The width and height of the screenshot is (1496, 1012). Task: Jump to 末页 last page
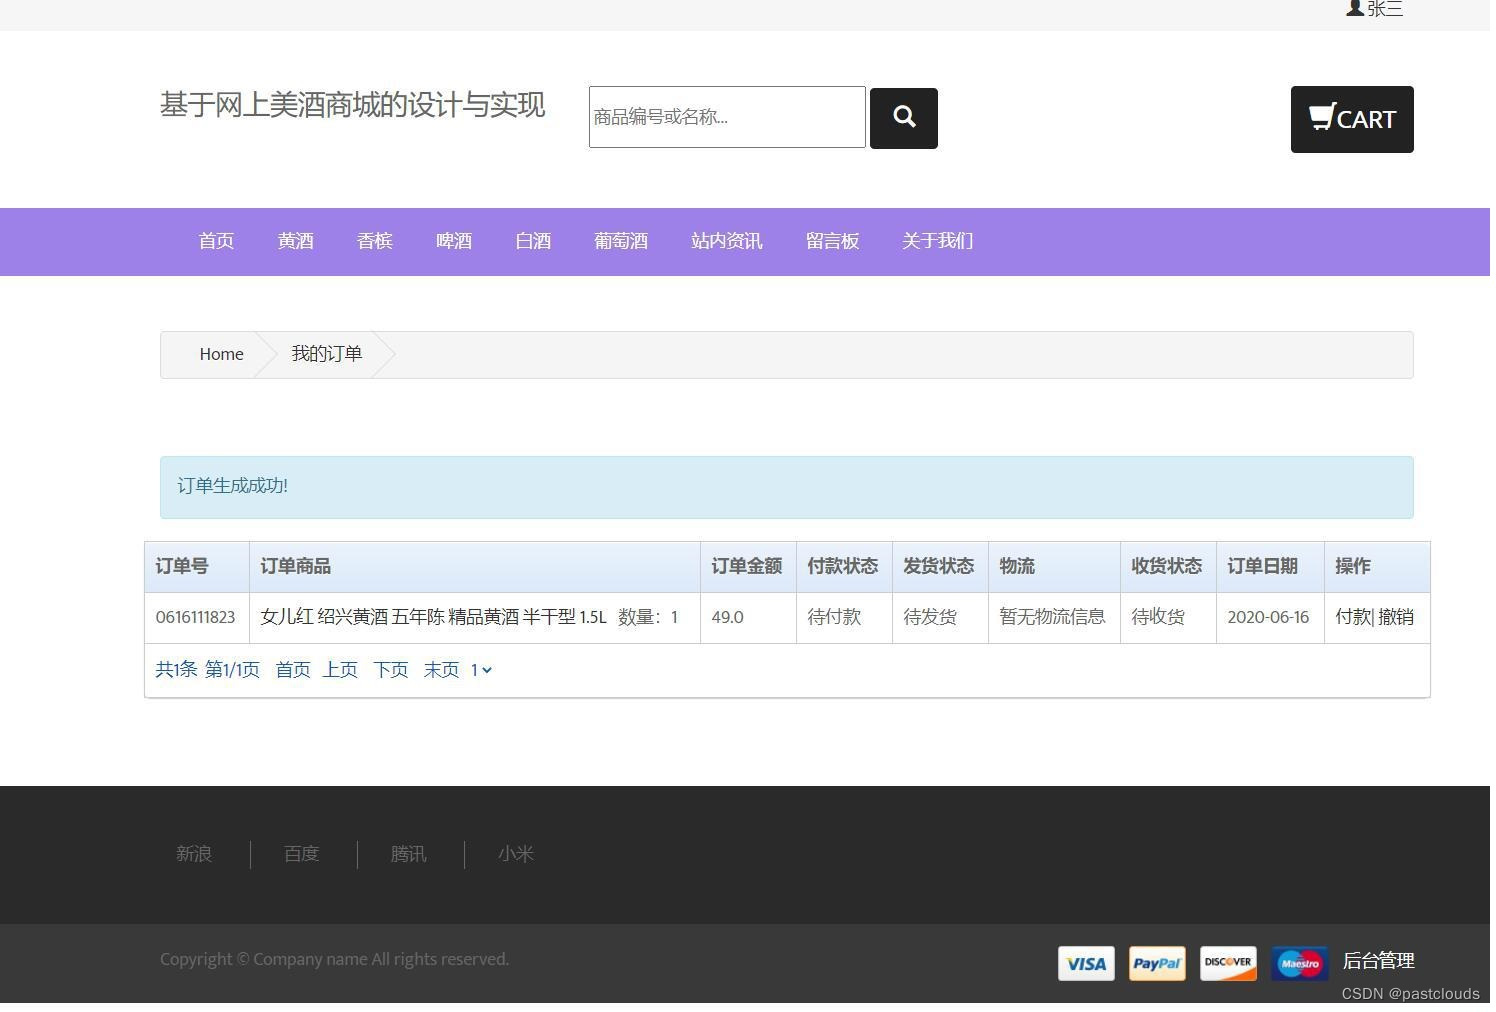point(440,670)
